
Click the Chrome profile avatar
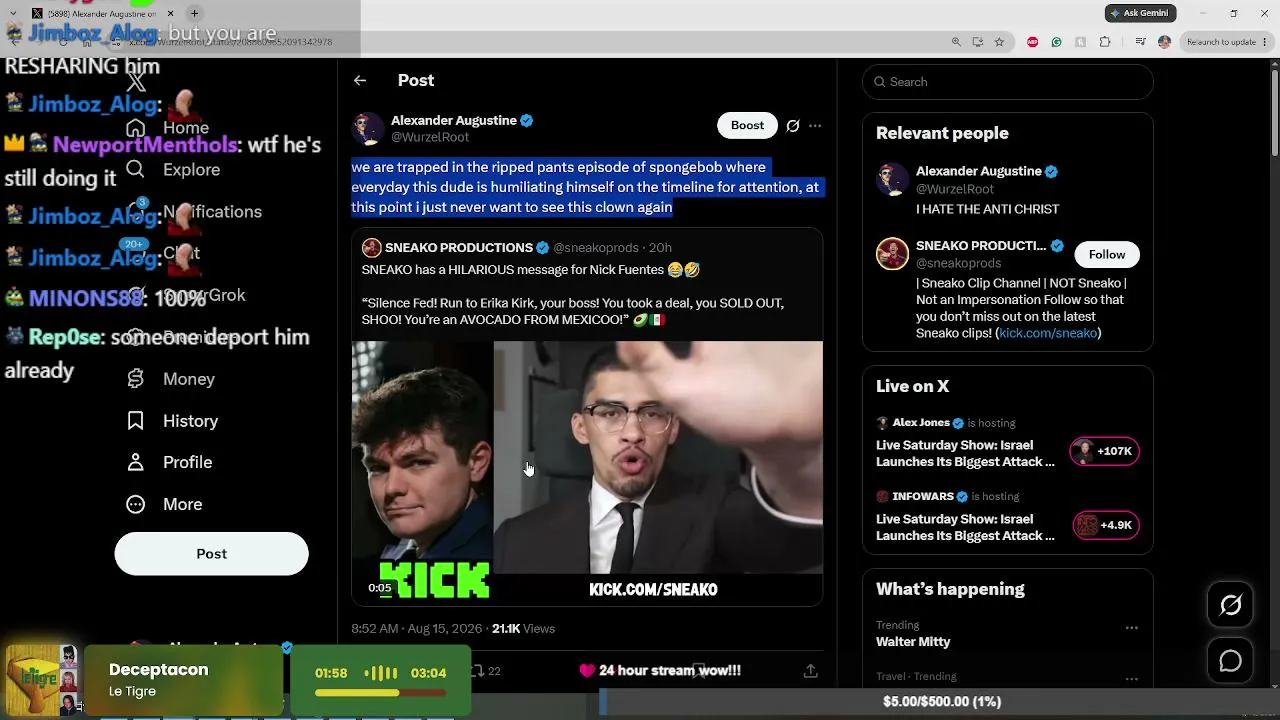[x=1164, y=42]
